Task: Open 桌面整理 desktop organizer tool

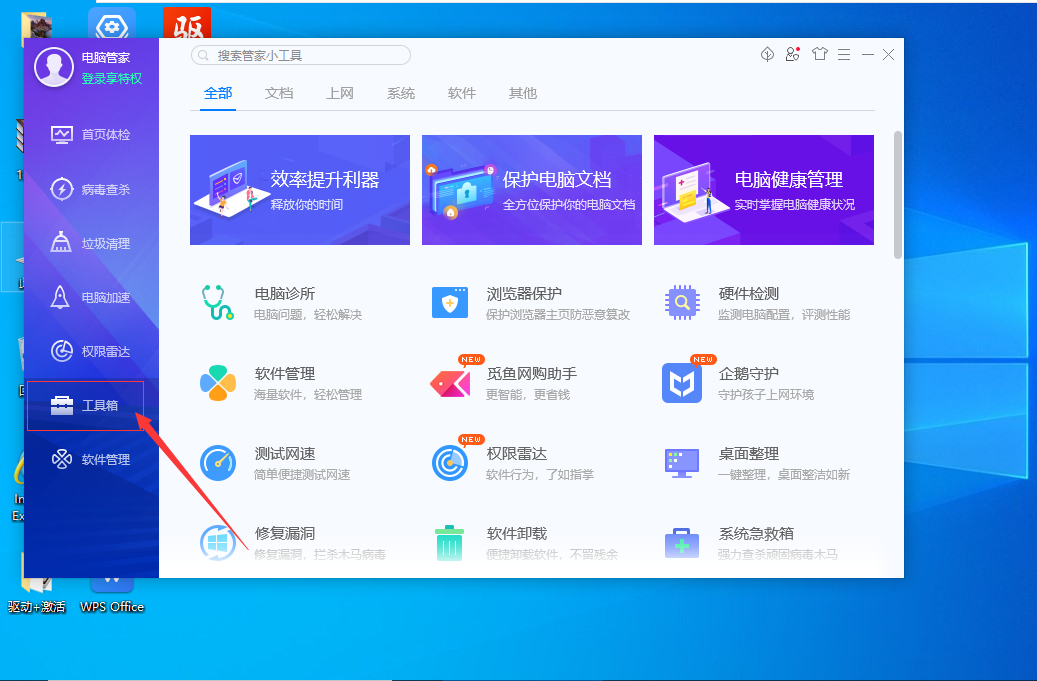Action: point(757,463)
